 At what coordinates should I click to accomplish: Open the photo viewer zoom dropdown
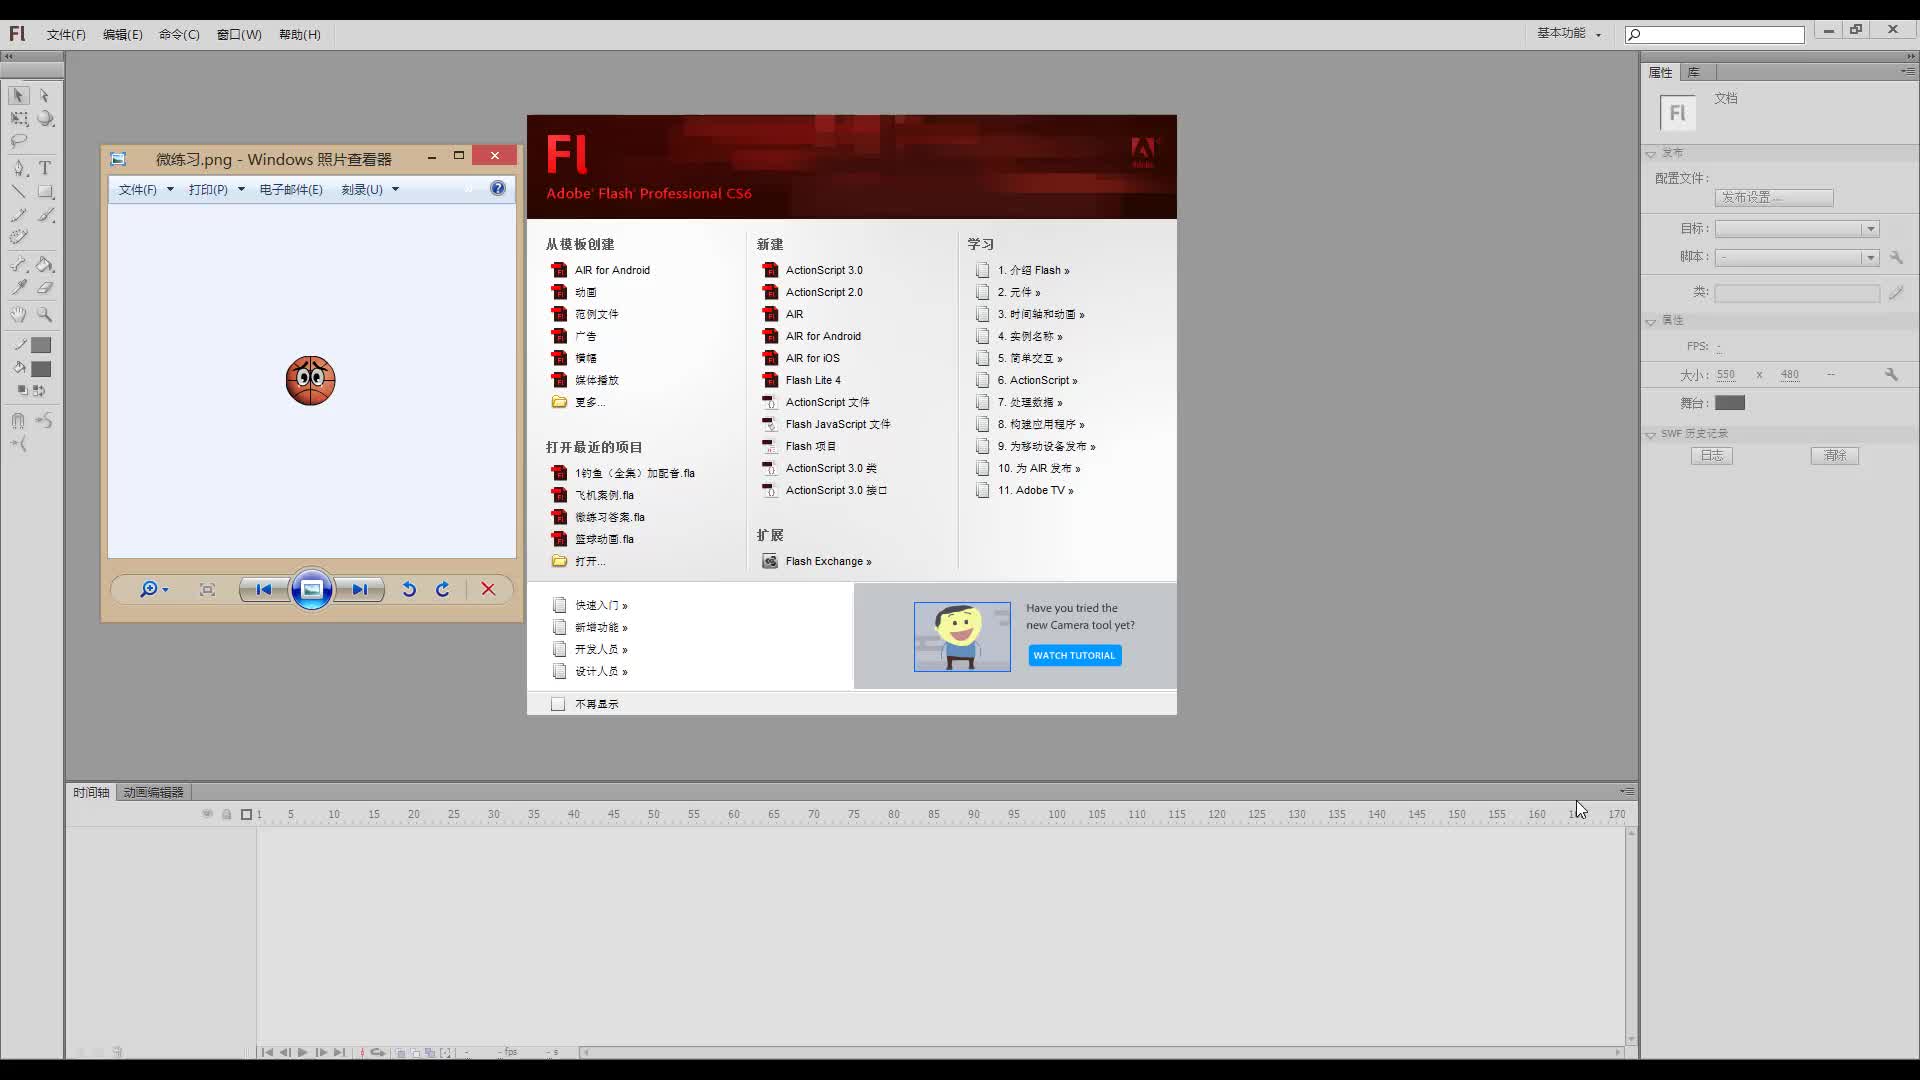[154, 590]
